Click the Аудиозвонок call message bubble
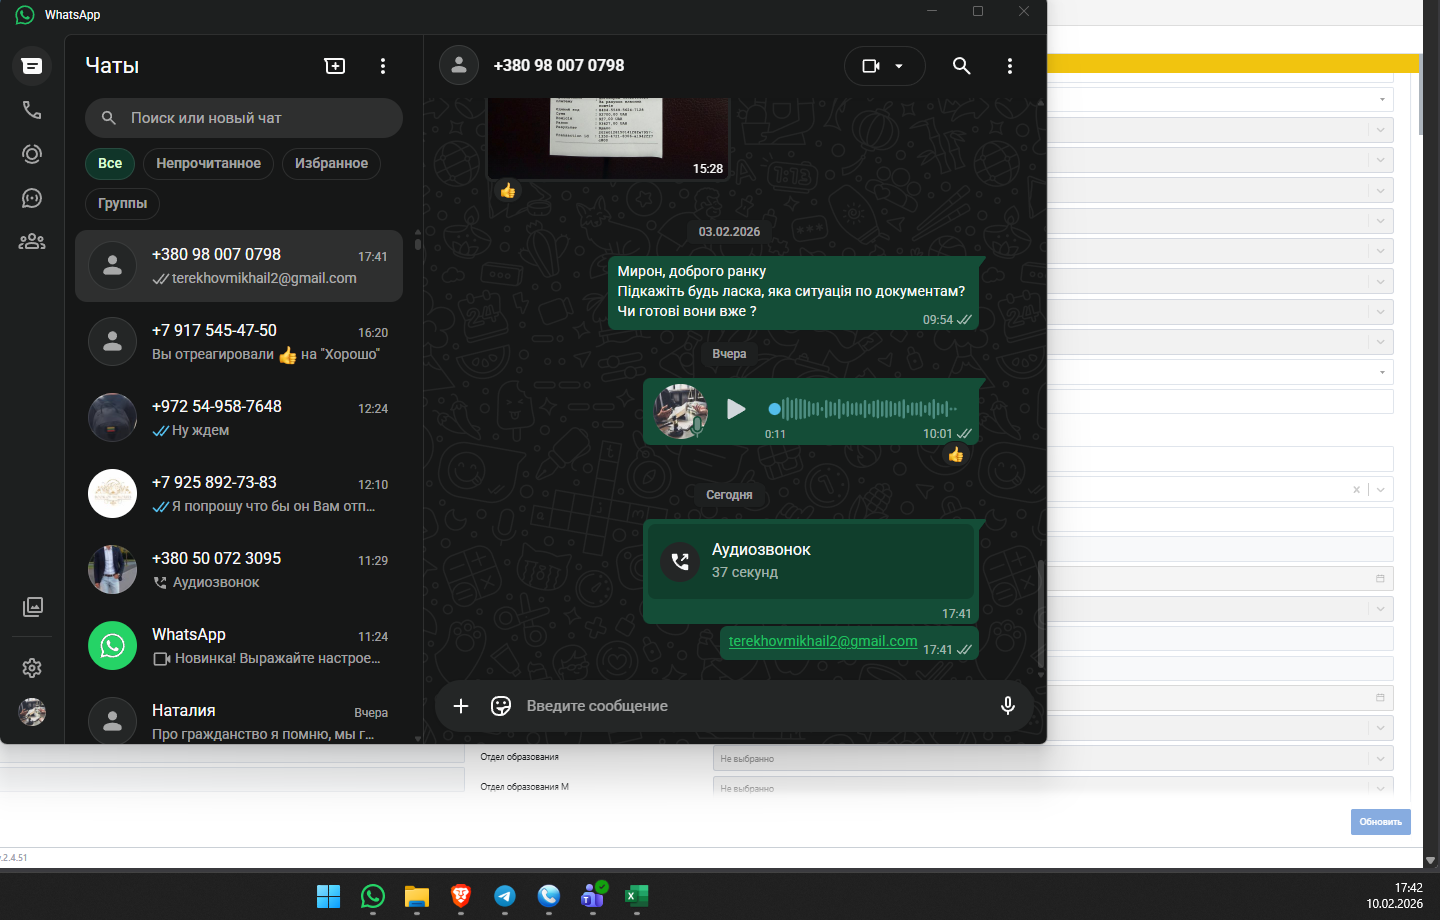 click(x=811, y=572)
